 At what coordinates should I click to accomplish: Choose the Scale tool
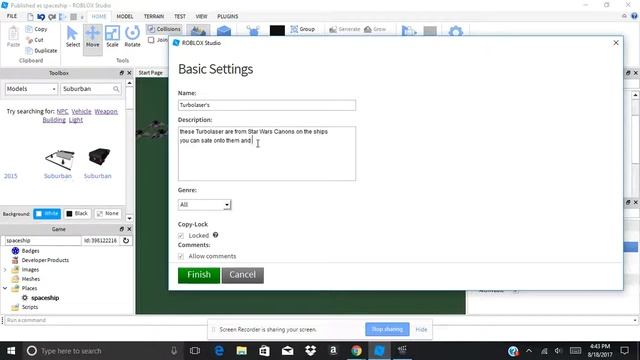(112, 37)
